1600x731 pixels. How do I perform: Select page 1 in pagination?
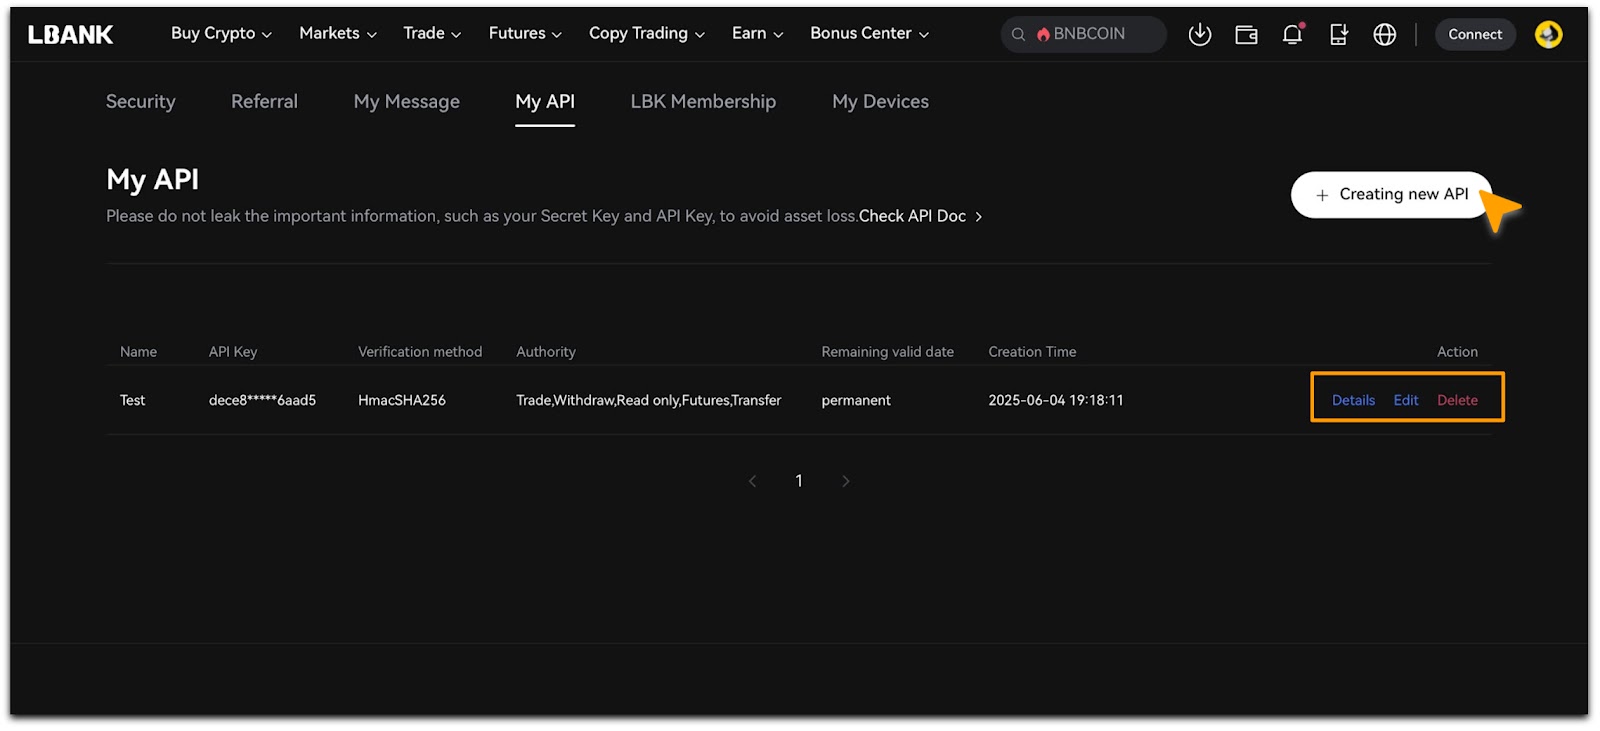[x=799, y=481]
